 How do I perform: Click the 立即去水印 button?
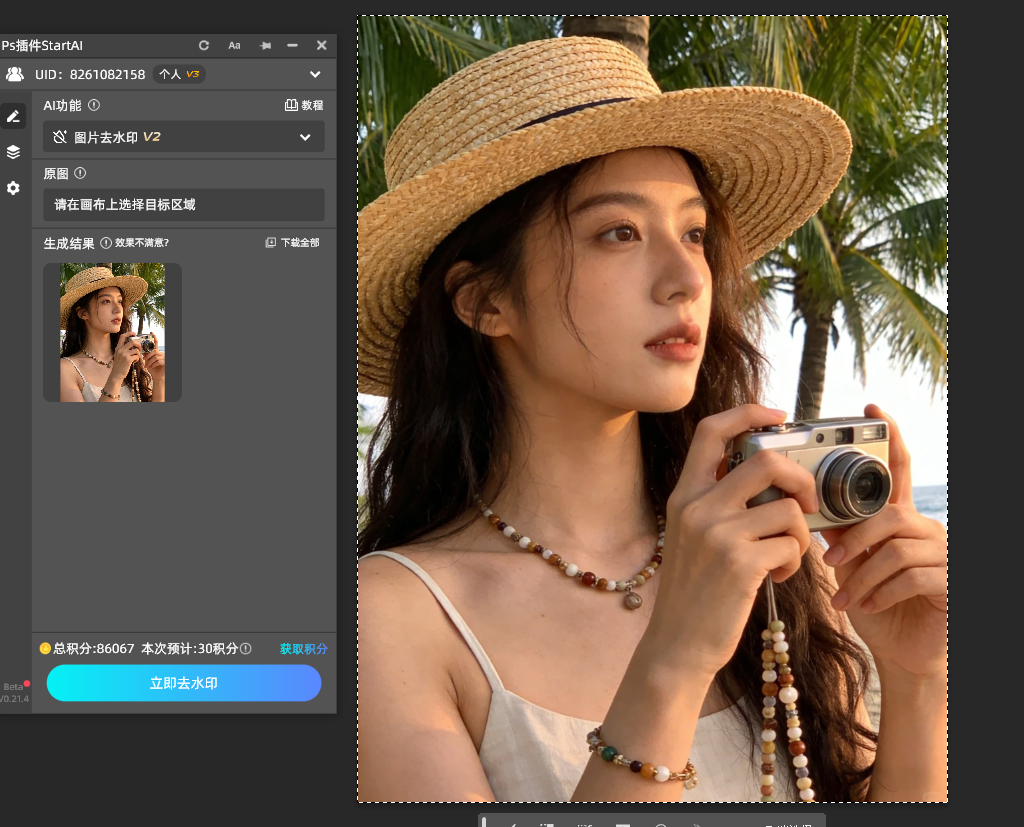tap(184, 683)
